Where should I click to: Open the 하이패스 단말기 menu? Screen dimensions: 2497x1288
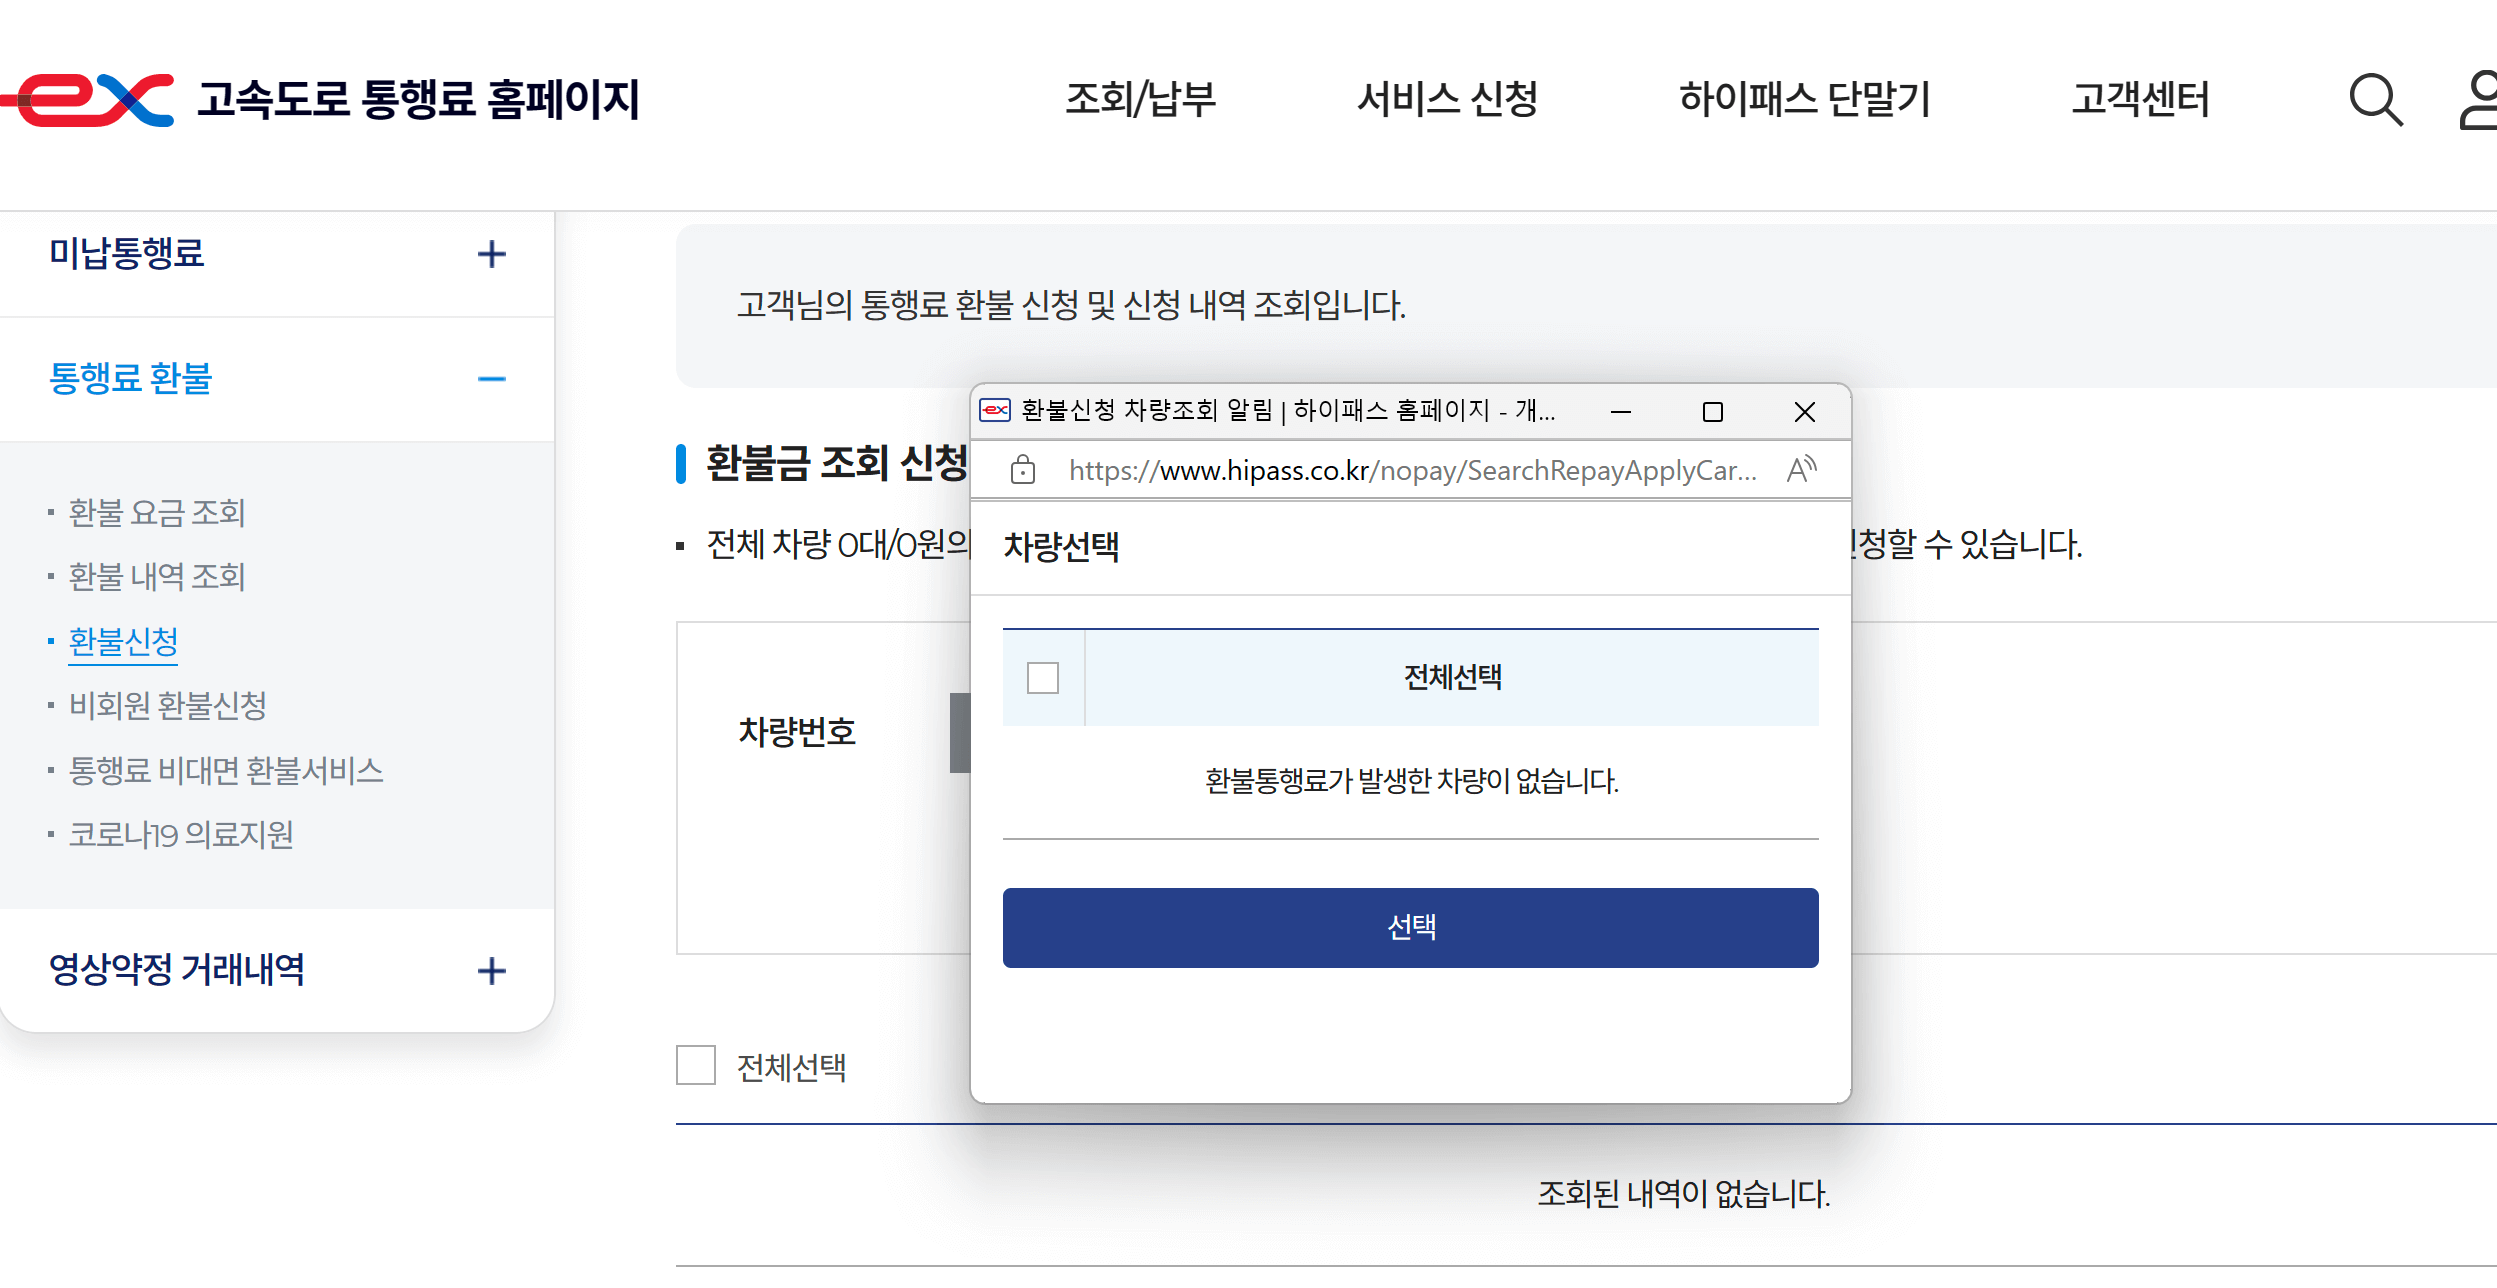pos(1805,99)
